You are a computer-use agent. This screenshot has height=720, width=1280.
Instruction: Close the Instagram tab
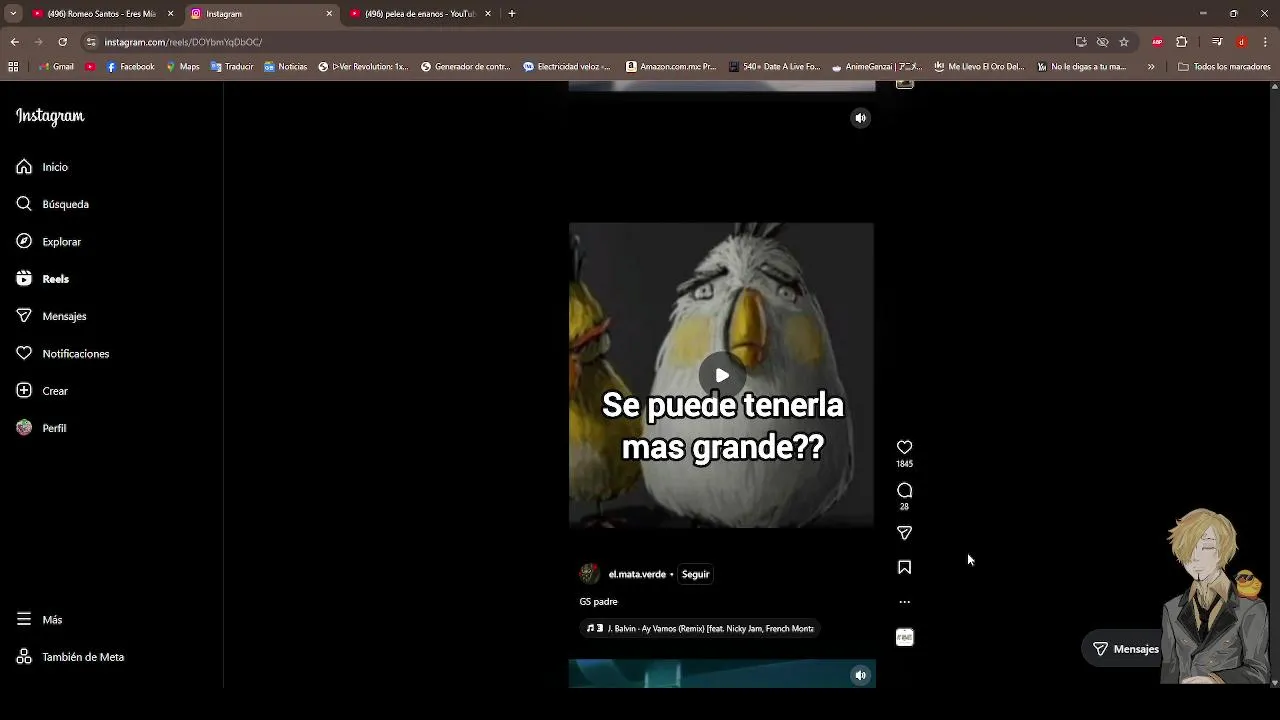pos(329,14)
